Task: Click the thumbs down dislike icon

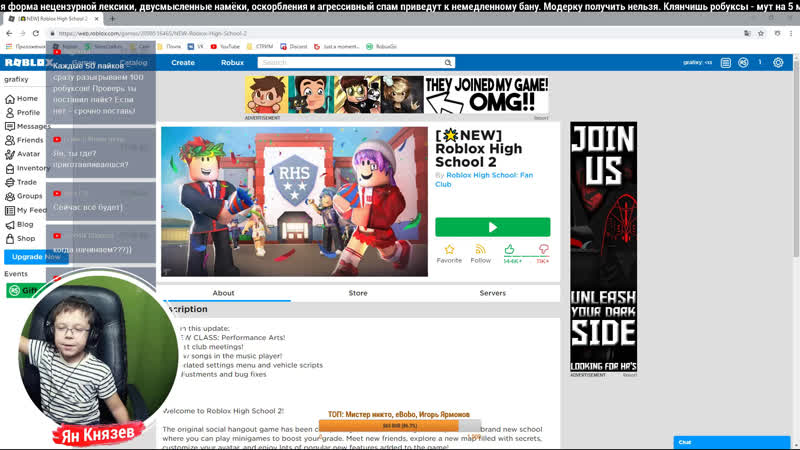Action: (x=543, y=249)
